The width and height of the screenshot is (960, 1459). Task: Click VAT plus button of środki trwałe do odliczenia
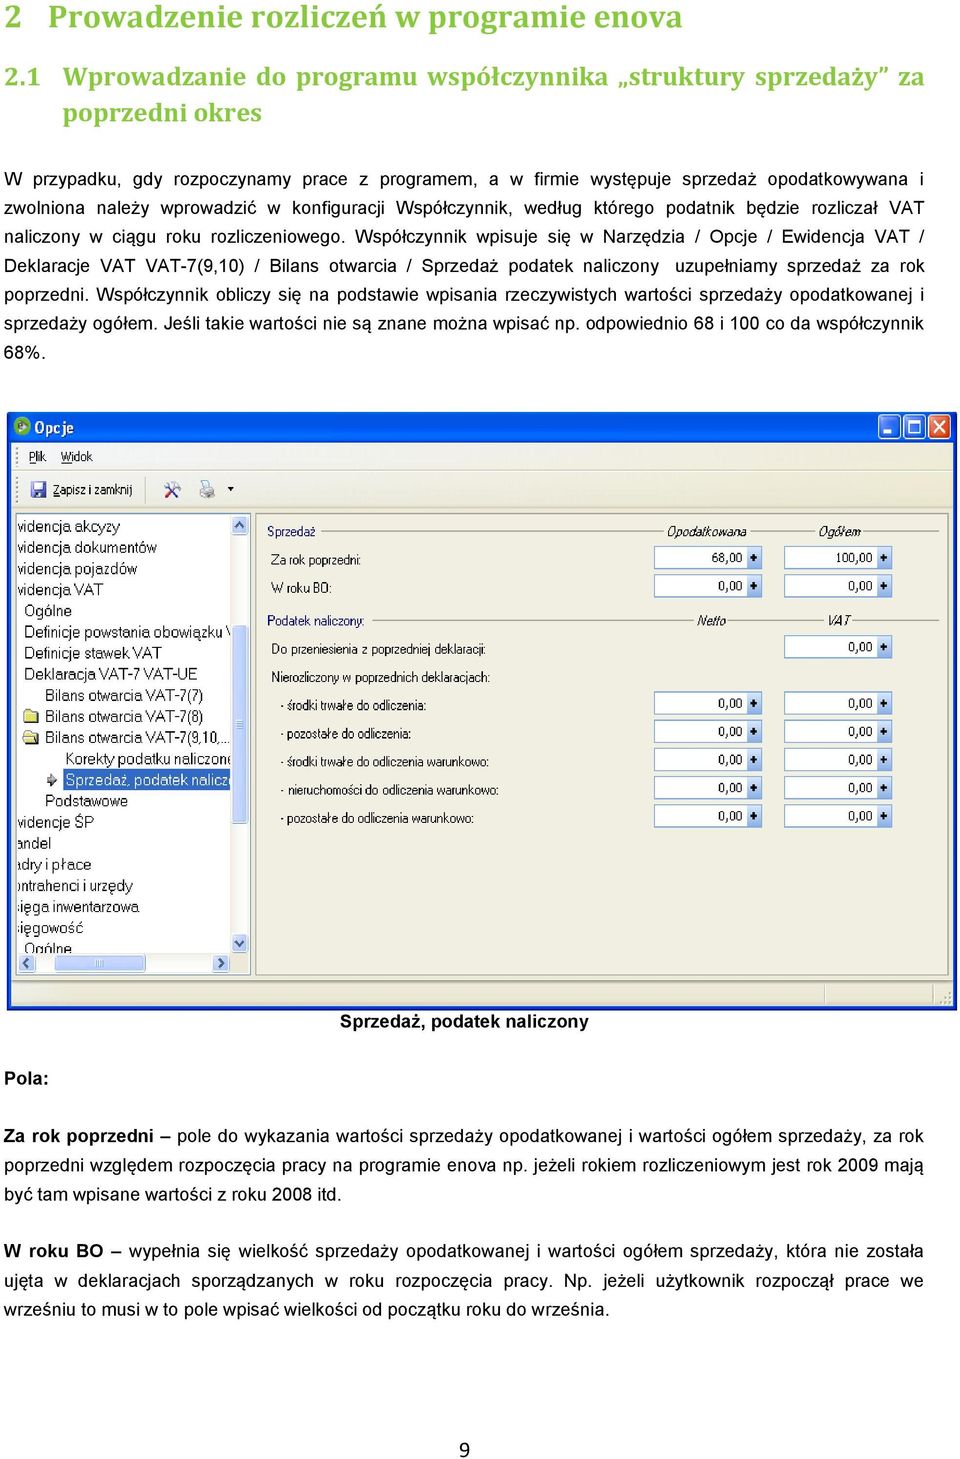(884, 704)
